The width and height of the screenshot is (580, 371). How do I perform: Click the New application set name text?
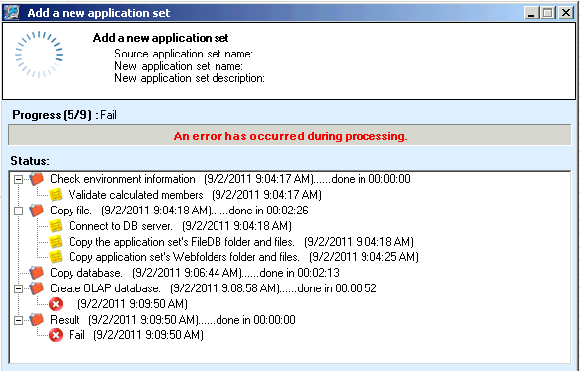(x=178, y=66)
